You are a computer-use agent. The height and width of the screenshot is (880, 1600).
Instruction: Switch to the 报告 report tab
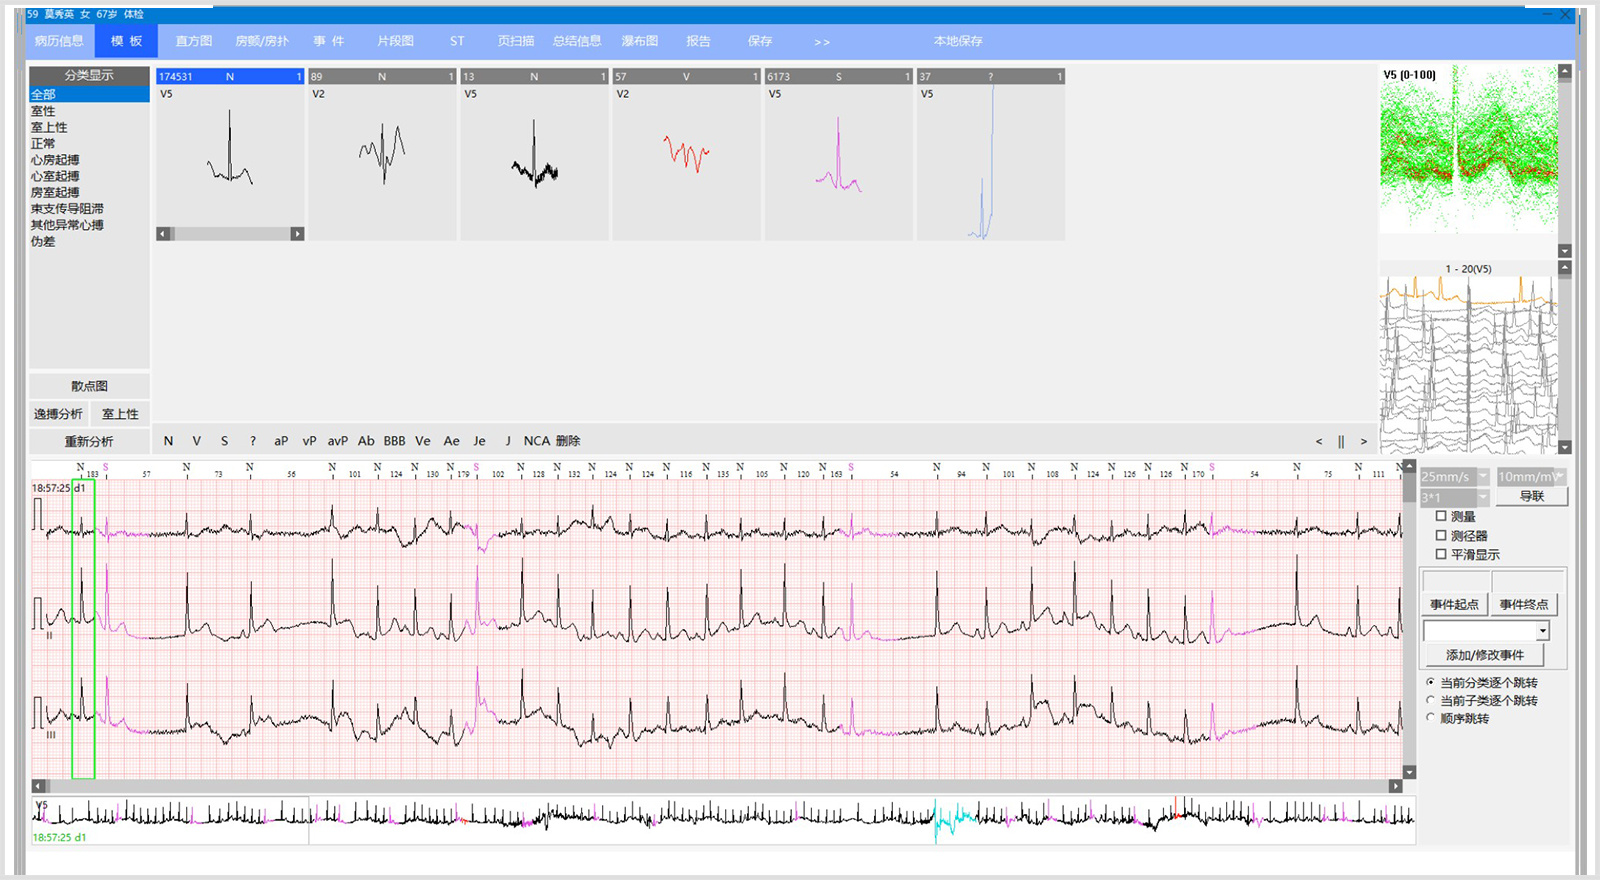[698, 41]
